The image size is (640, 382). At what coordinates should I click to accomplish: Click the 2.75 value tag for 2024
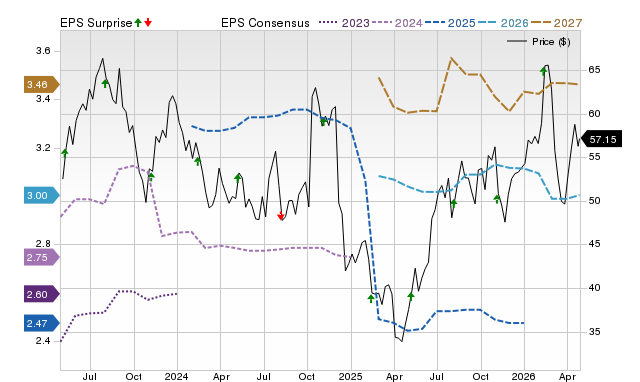[42, 258]
